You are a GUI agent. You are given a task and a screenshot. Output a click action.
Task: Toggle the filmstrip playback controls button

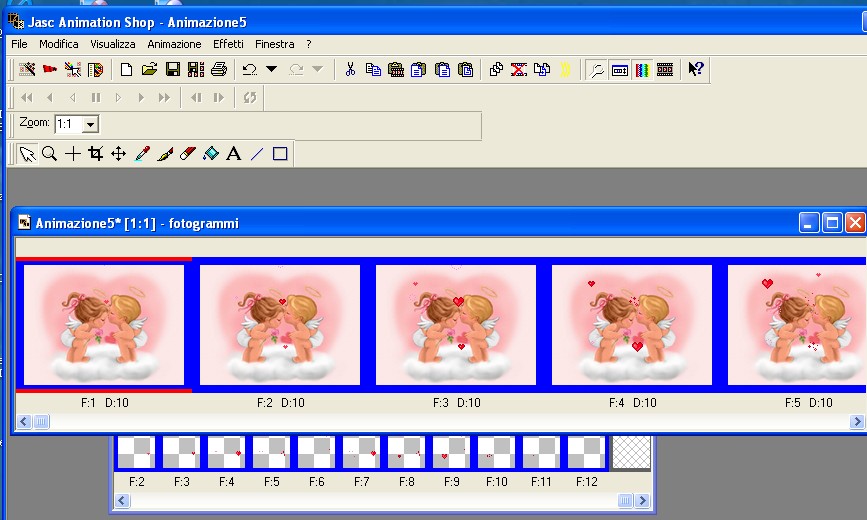pyautogui.click(x=665, y=69)
